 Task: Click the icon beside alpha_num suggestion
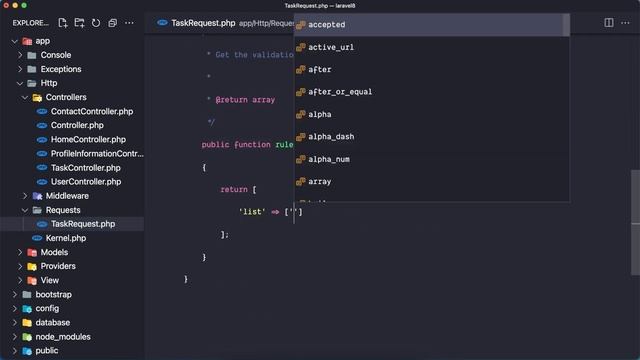301,159
